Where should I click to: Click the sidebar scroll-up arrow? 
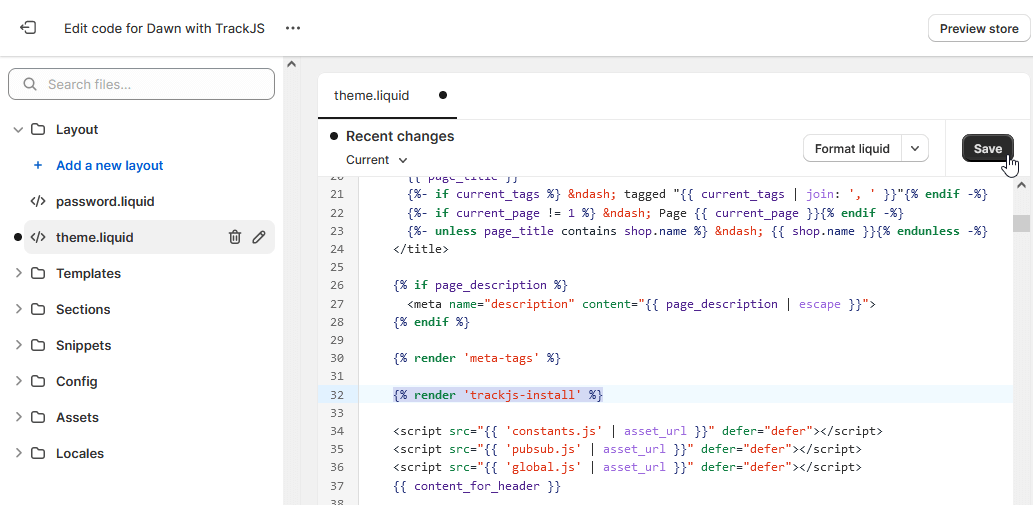(292, 65)
